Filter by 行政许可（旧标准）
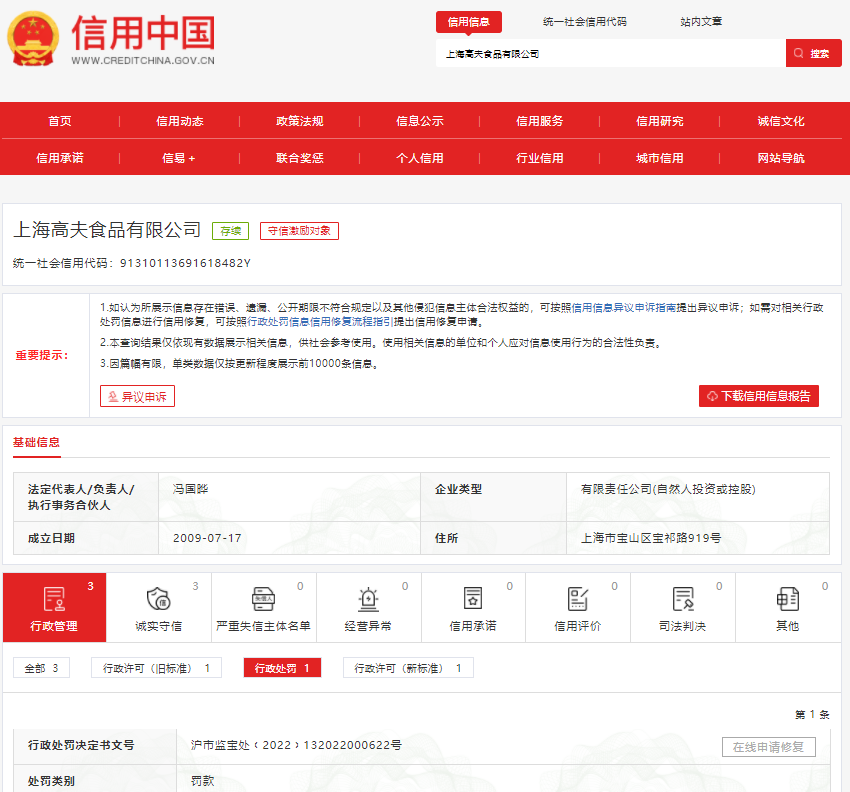This screenshot has height=792, width=850. pos(156,668)
